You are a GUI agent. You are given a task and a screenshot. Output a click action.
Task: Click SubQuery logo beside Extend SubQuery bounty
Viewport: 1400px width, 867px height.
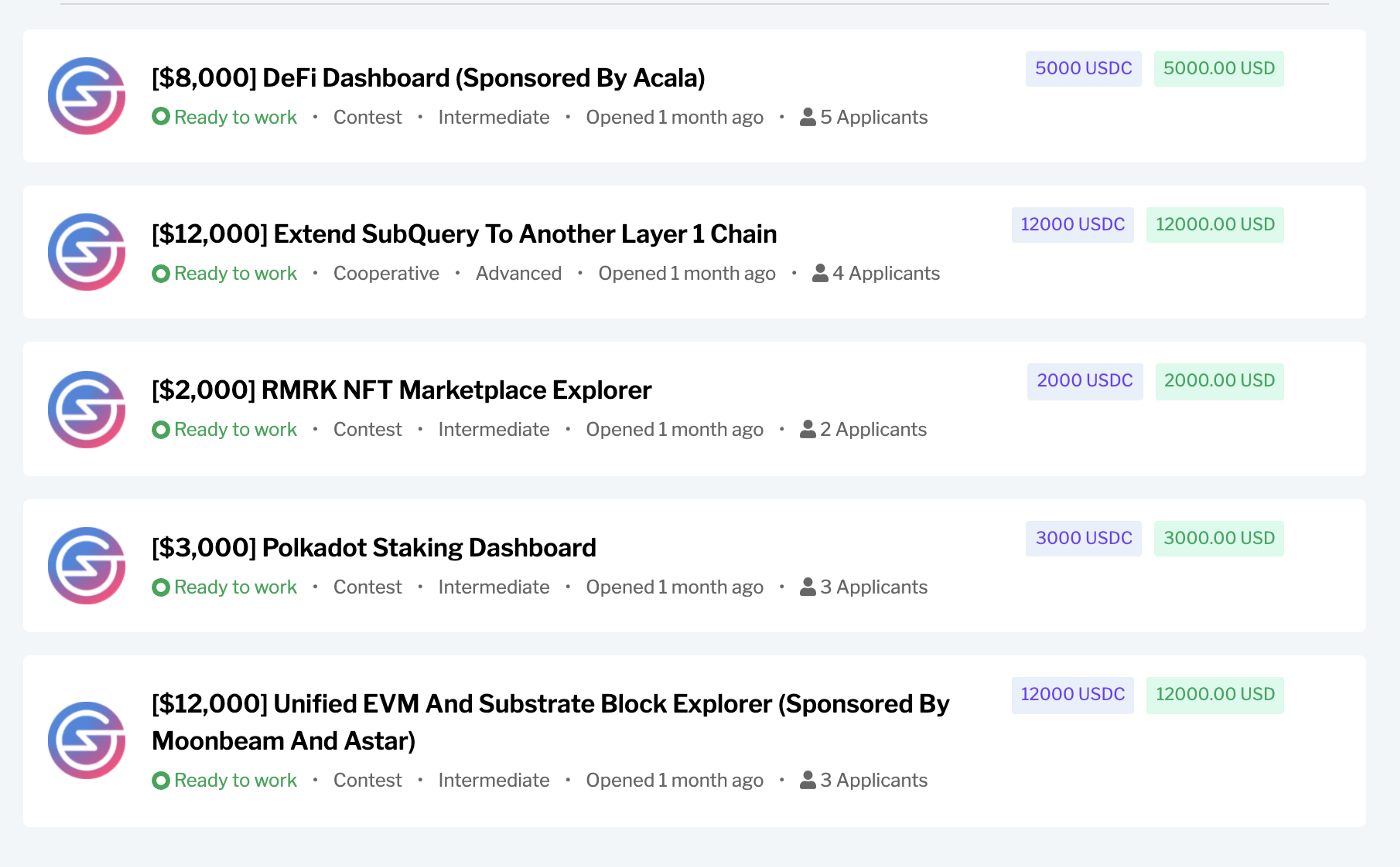(87, 252)
